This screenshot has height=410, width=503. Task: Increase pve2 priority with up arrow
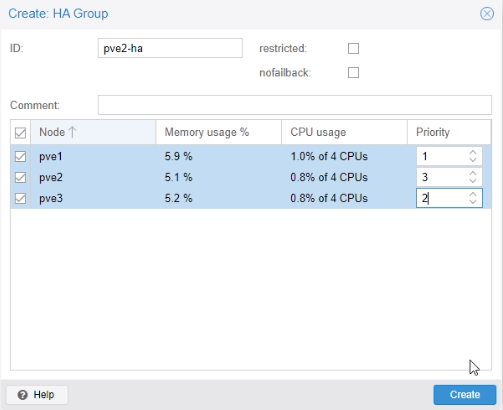473,174
